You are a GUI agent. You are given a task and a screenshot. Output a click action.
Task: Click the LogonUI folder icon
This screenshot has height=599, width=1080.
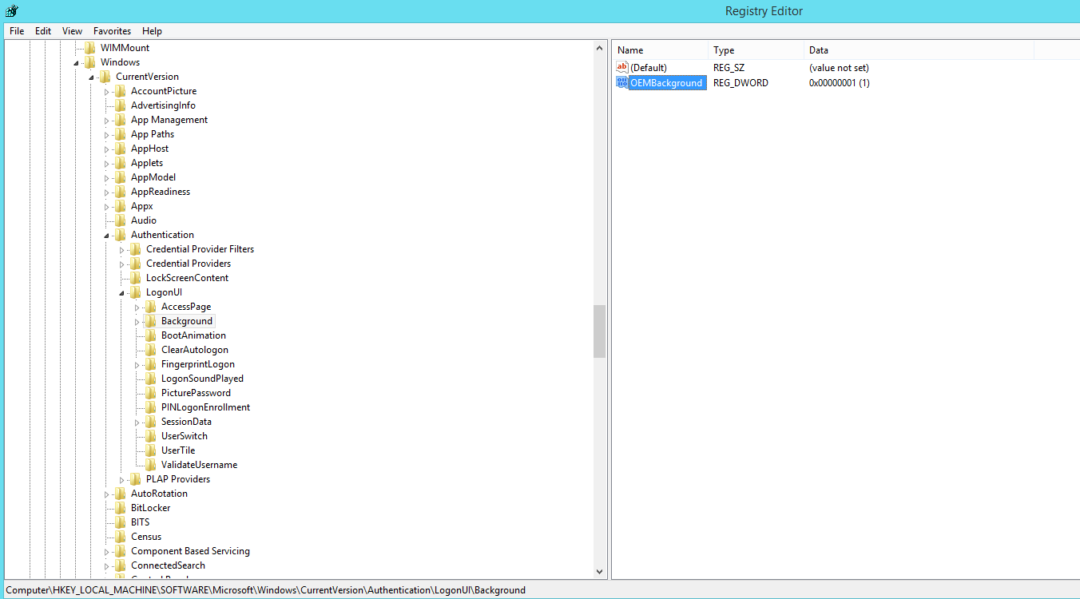[x=135, y=293]
